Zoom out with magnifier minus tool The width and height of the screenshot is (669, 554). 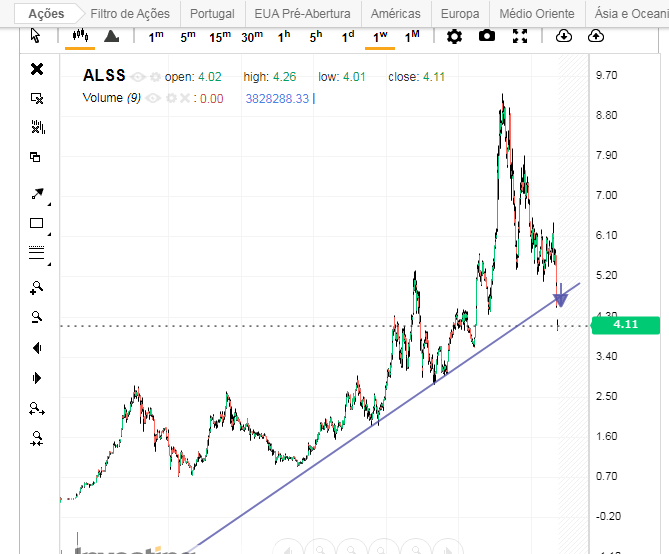pos(37,317)
